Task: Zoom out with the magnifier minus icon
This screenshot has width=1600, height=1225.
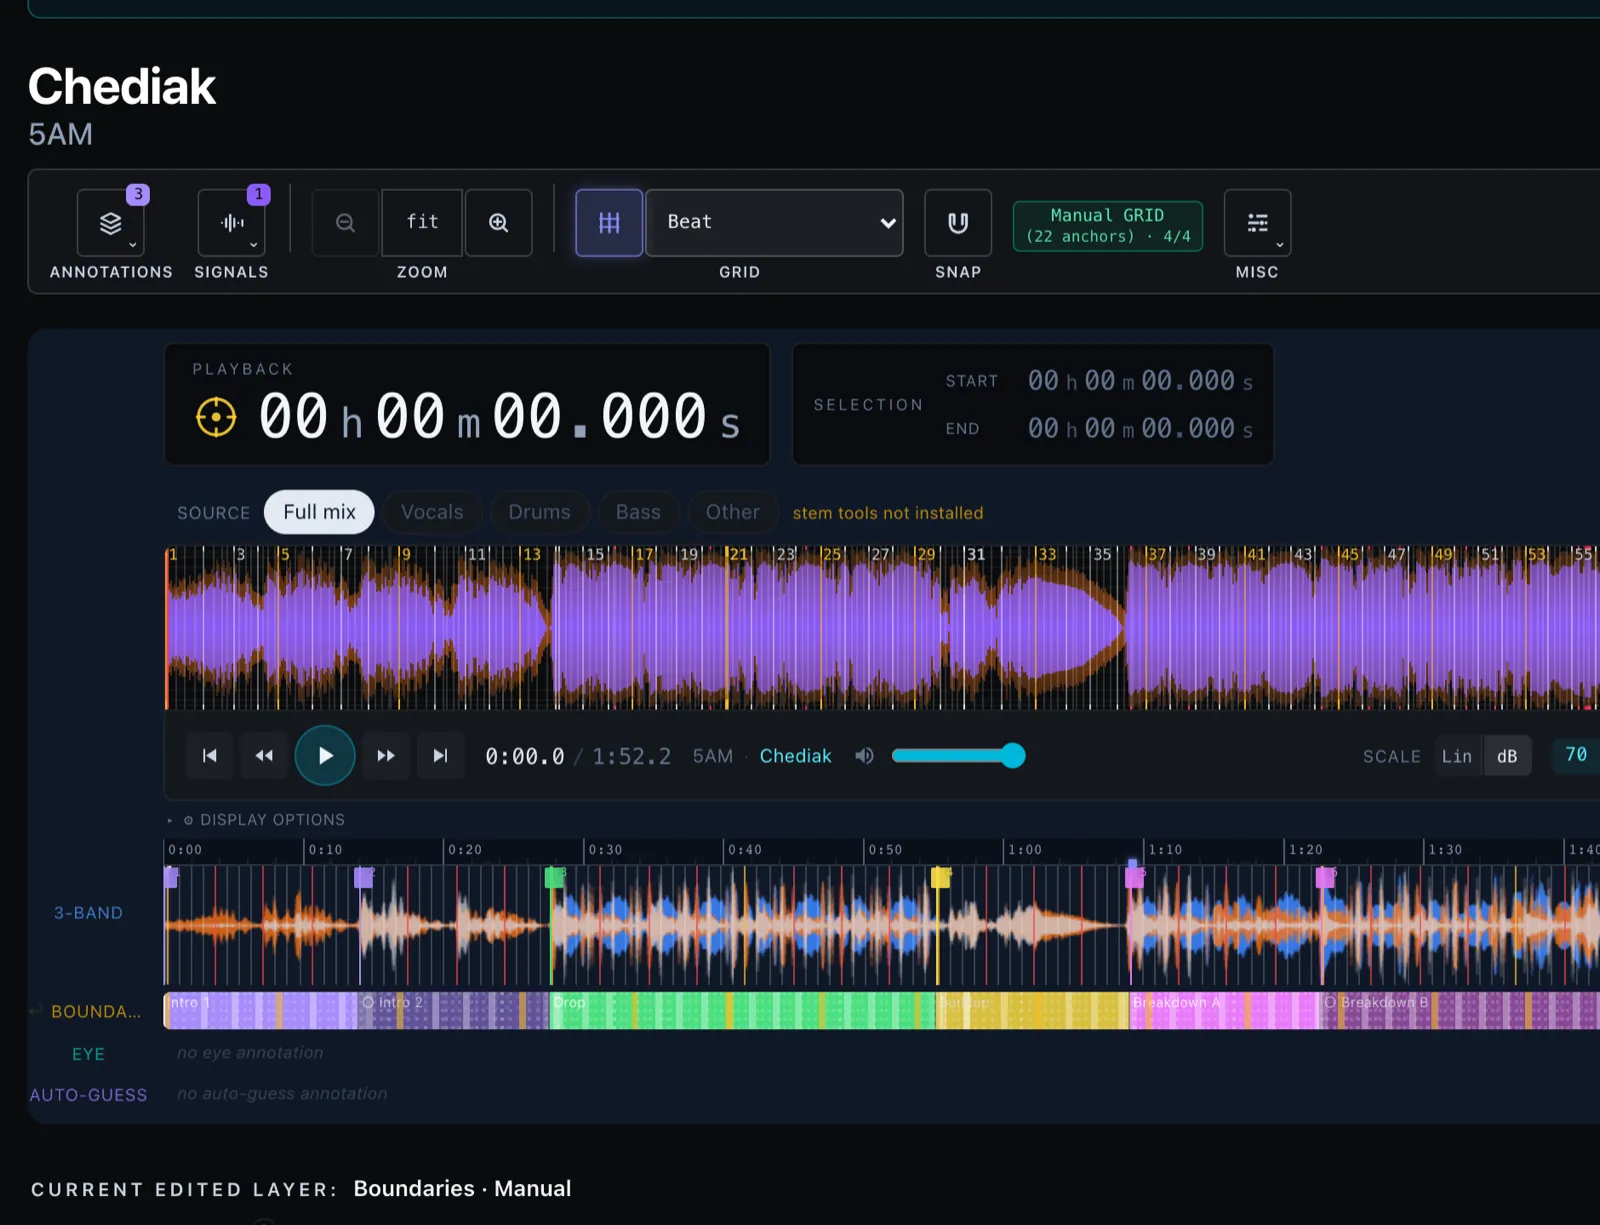Action: [345, 222]
